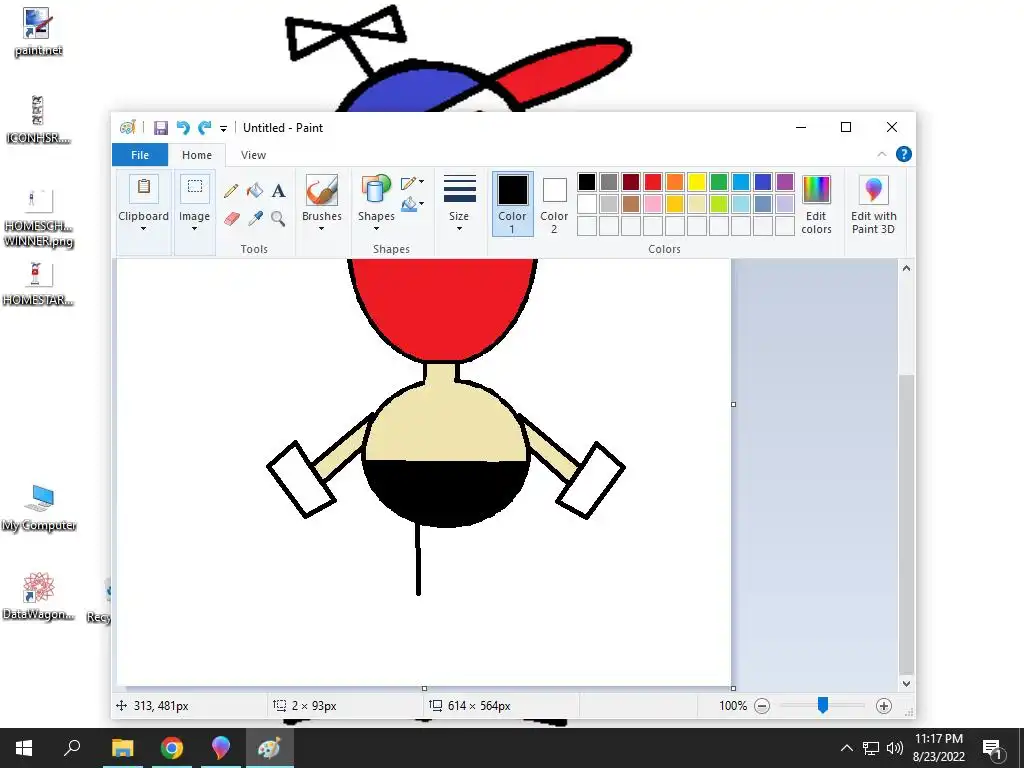Click the volume speaker tray icon
Viewport: 1024px width, 768px height.
coord(895,748)
